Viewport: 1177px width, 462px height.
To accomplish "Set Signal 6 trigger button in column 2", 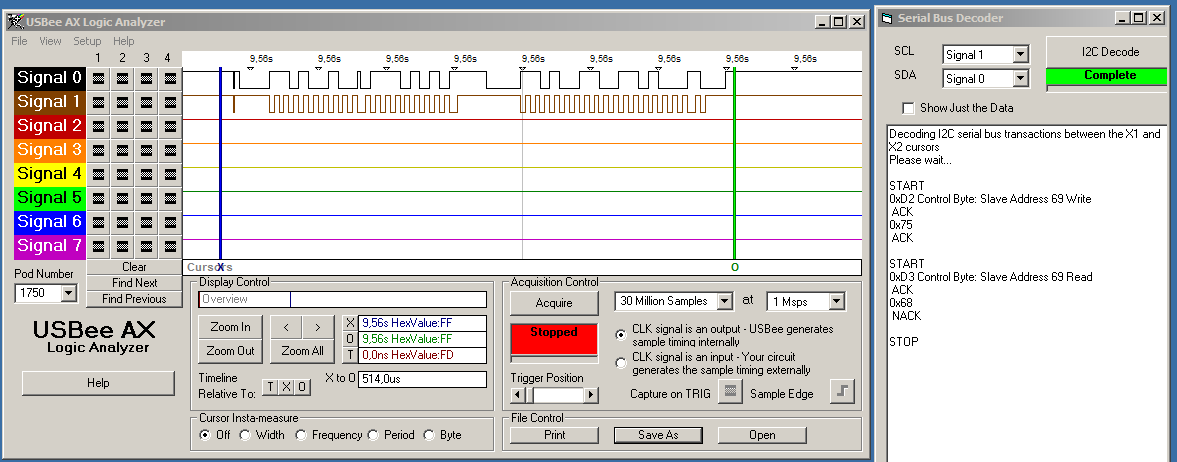I will click(122, 222).
